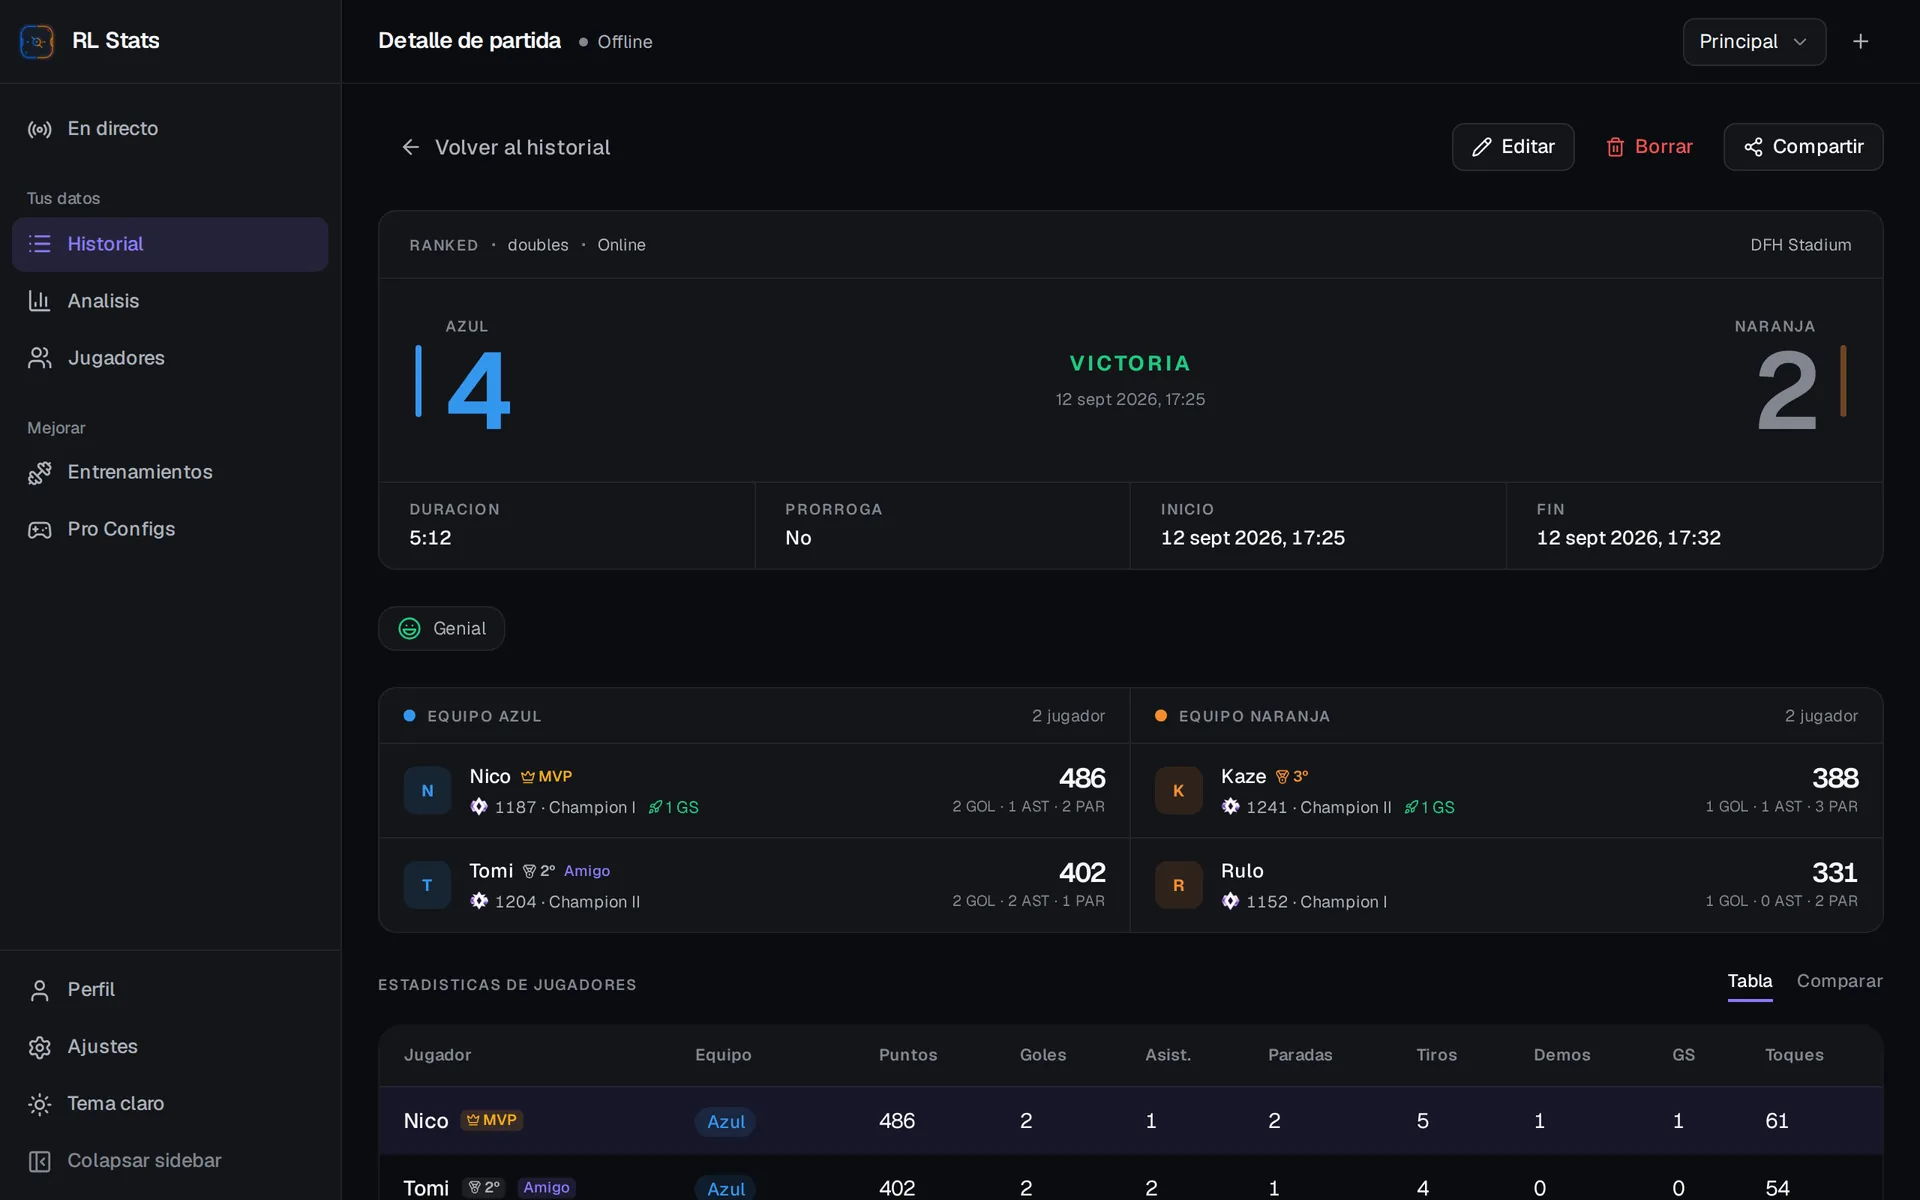Click Kaze's 3º trophy badge
The image size is (1920, 1200).
[x=1292, y=777]
